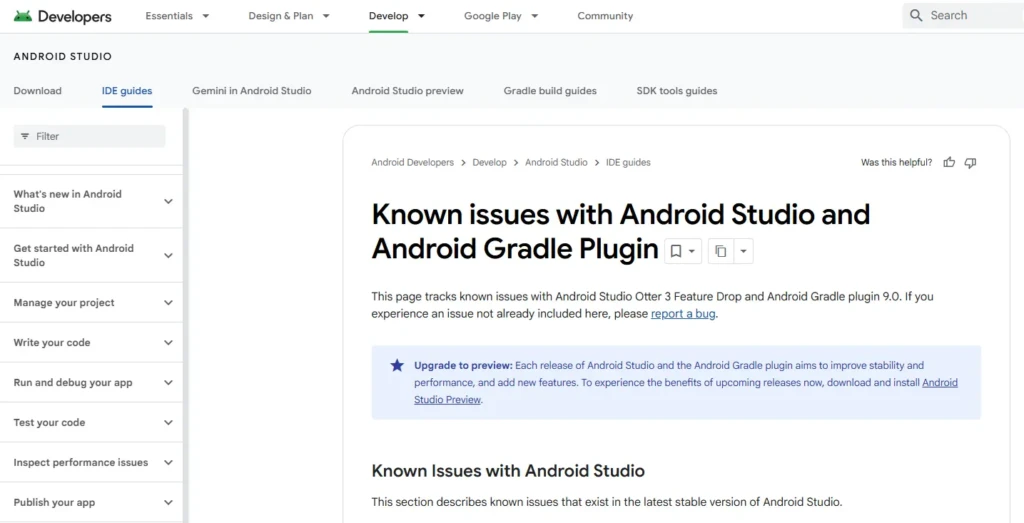Open Gemini in Android Studio tab
The height and width of the screenshot is (523, 1024).
[x=251, y=91]
